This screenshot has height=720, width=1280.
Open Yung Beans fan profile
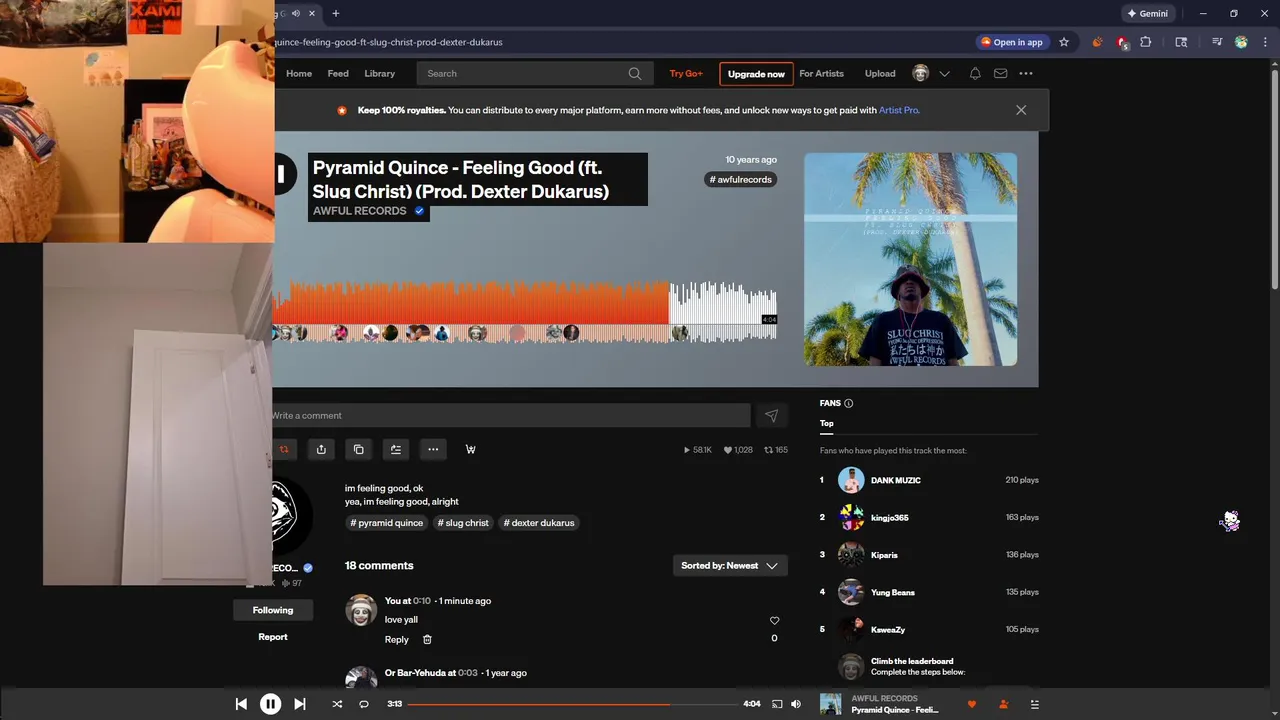coord(893,593)
